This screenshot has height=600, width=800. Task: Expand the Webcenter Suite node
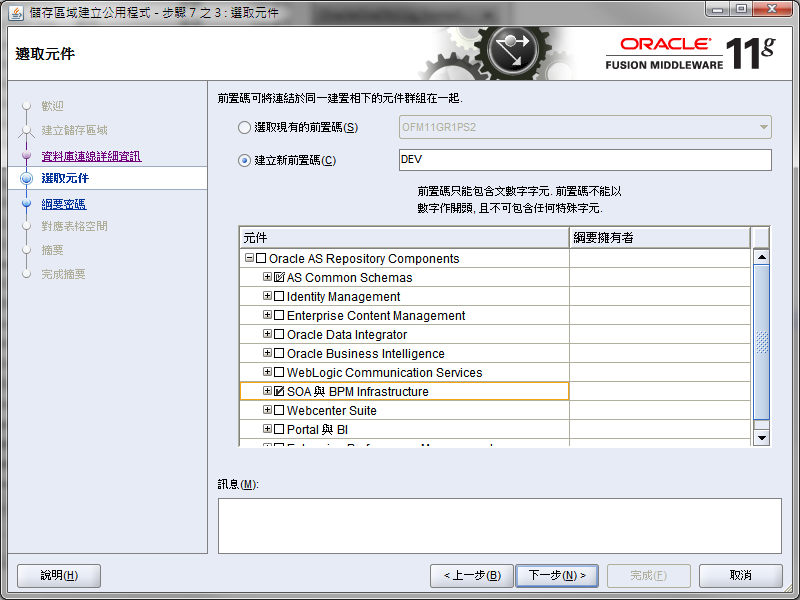267,410
